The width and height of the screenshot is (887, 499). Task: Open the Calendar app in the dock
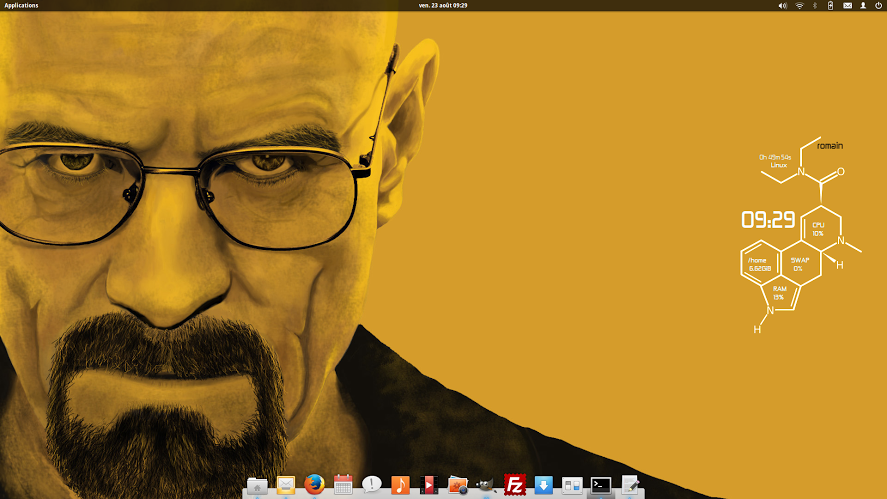343,485
